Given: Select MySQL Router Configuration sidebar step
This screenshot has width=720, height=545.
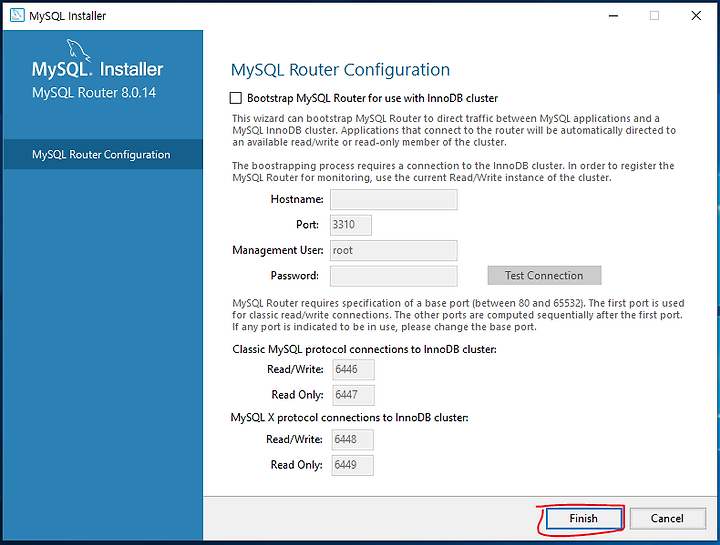Looking at the screenshot, I should click(103, 154).
